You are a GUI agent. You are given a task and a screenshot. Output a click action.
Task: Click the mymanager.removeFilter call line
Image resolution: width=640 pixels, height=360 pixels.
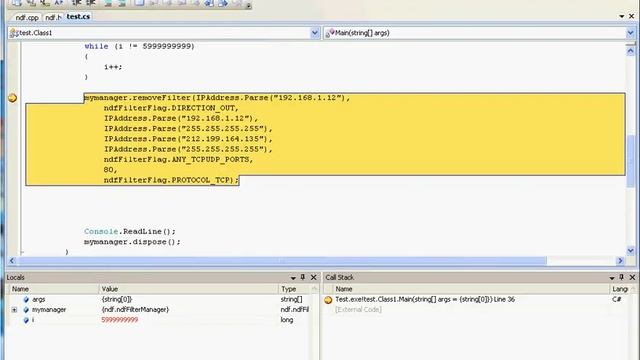(x=217, y=98)
